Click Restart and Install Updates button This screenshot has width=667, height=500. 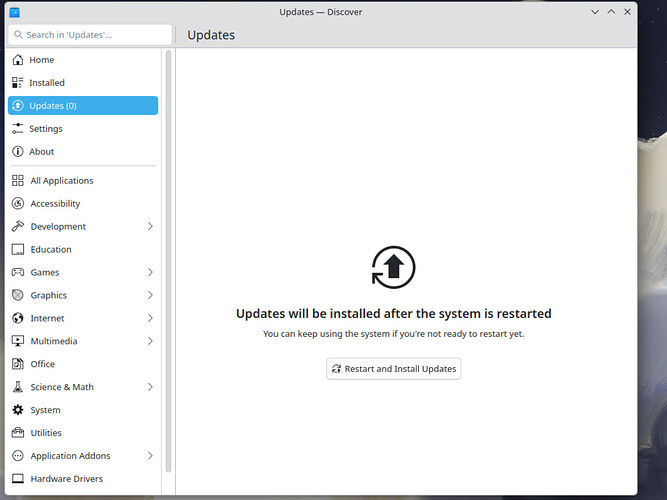[x=393, y=369]
